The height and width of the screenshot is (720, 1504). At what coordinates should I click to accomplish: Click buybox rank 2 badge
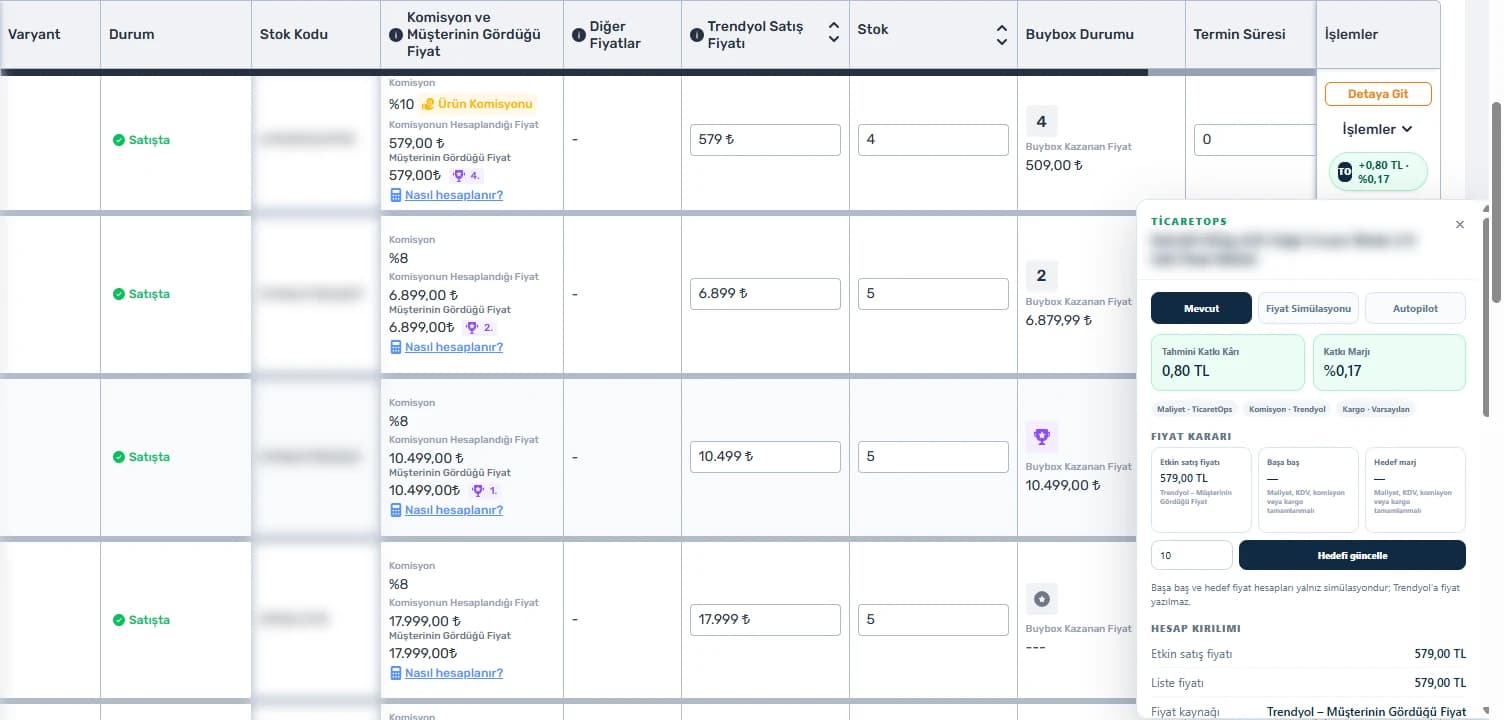coord(1041,275)
